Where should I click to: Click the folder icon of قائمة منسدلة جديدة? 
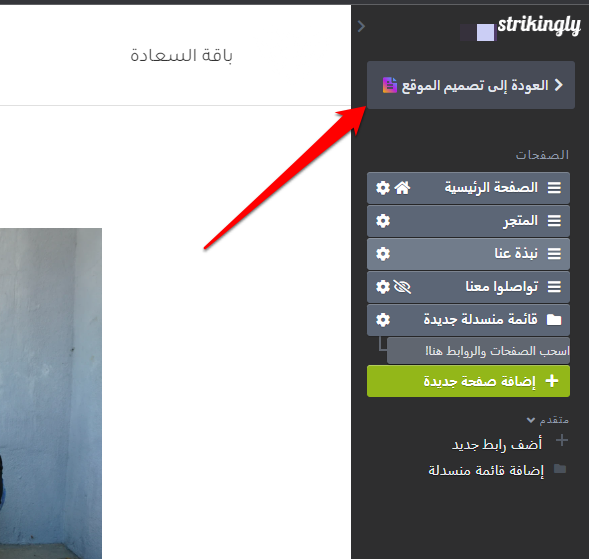(x=554, y=320)
